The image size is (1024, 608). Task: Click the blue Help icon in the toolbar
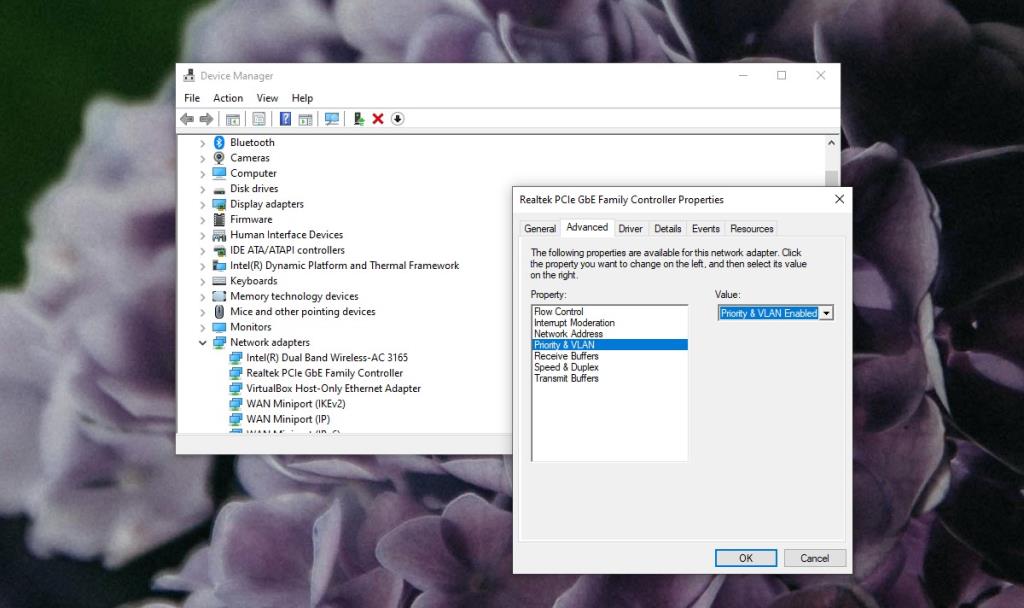(x=286, y=119)
